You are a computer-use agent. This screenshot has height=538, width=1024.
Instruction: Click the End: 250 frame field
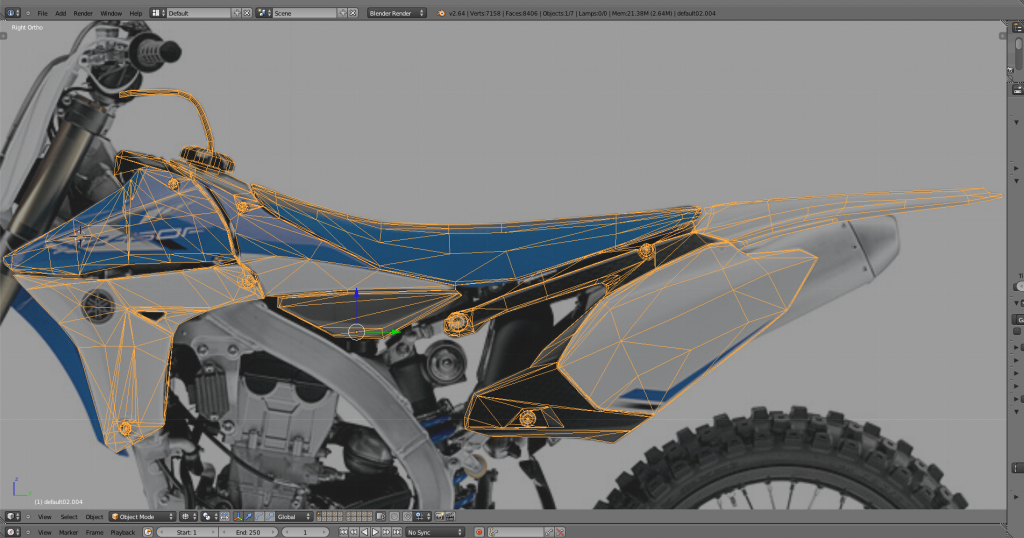248,532
